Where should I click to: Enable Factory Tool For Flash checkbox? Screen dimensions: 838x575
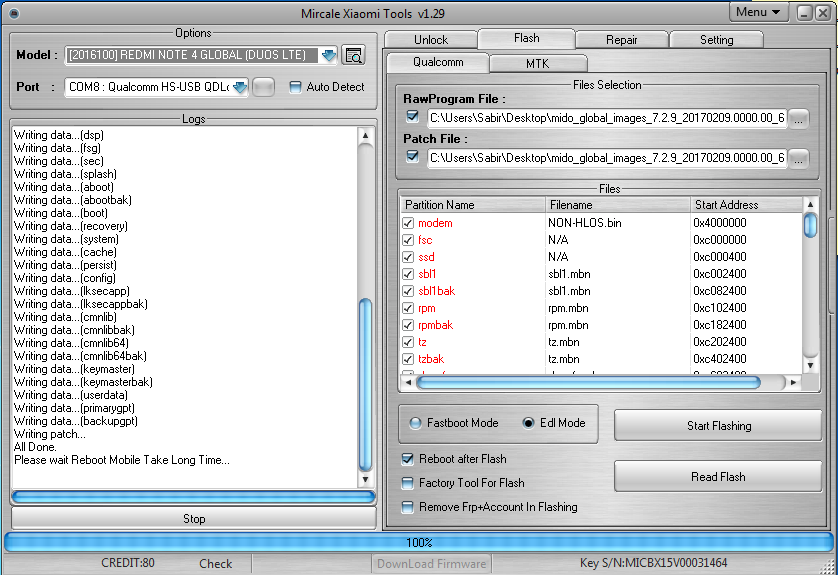tap(407, 483)
